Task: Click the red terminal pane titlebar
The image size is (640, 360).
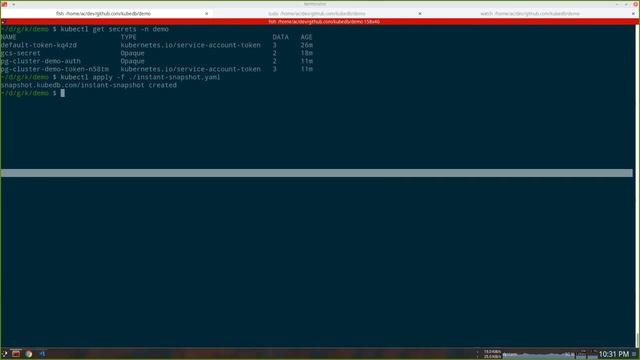Action: [x=319, y=22]
